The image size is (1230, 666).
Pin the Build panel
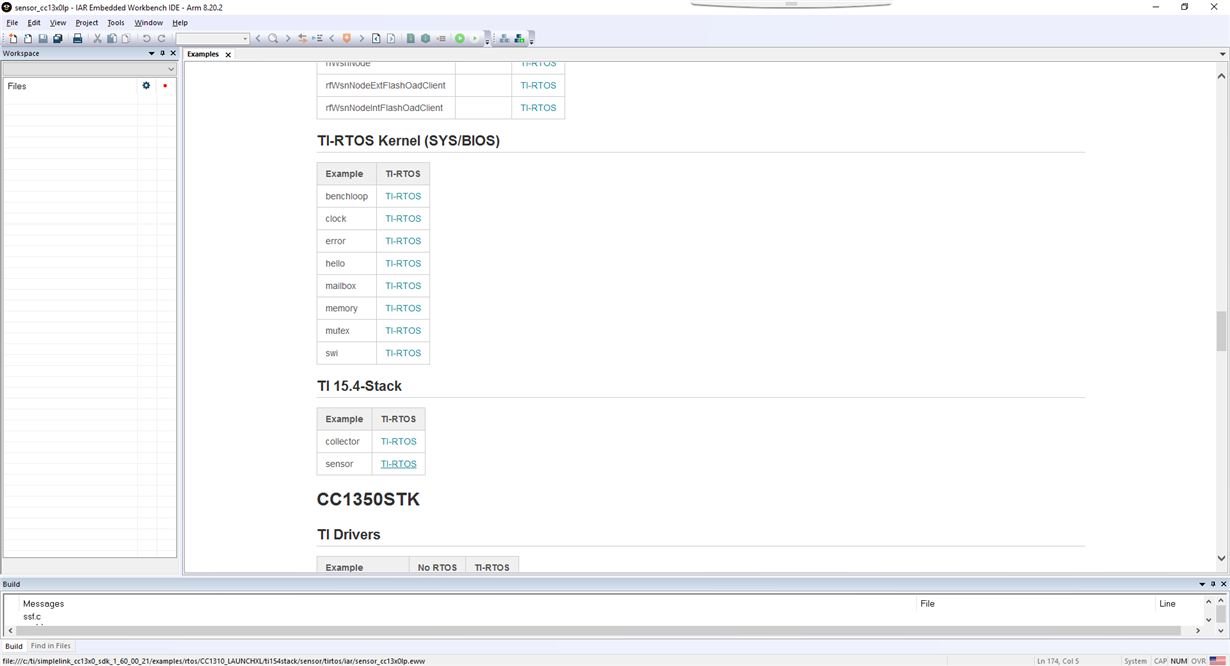1213,584
